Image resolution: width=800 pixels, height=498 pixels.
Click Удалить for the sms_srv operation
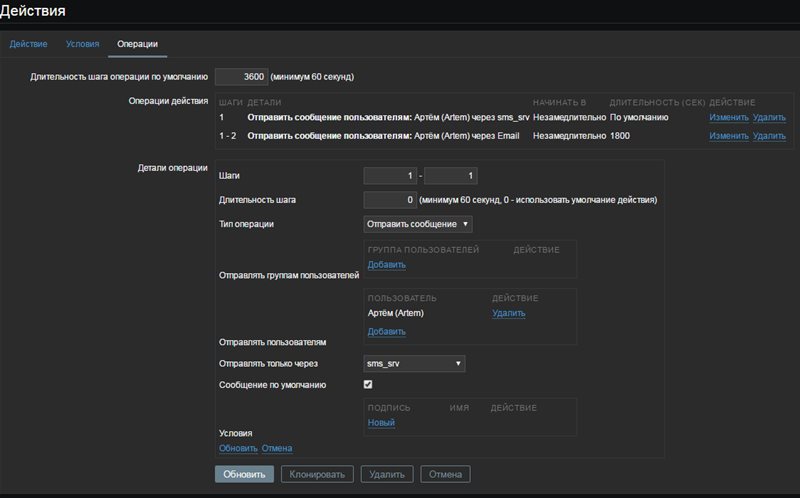point(769,117)
